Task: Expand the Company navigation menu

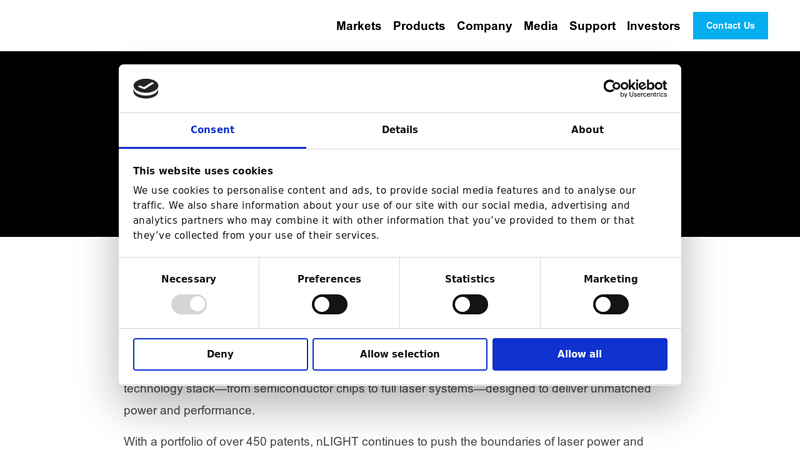Action: coord(484,26)
